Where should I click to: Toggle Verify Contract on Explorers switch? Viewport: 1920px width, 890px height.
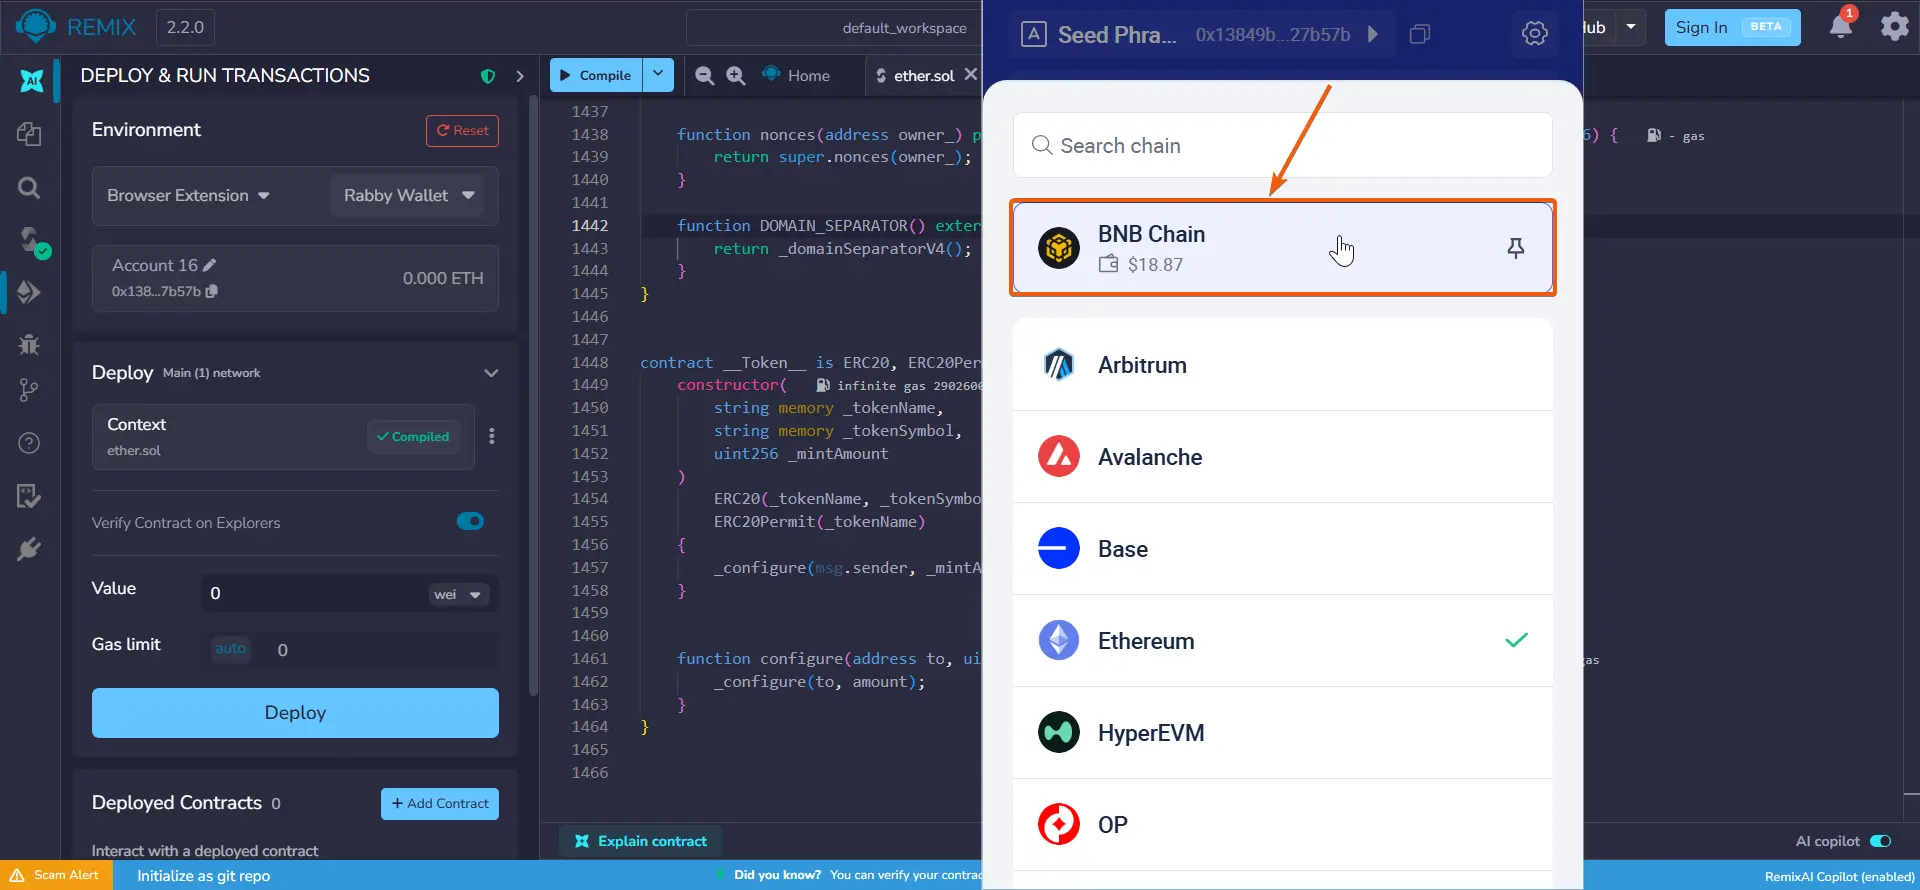[x=470, y=521]
